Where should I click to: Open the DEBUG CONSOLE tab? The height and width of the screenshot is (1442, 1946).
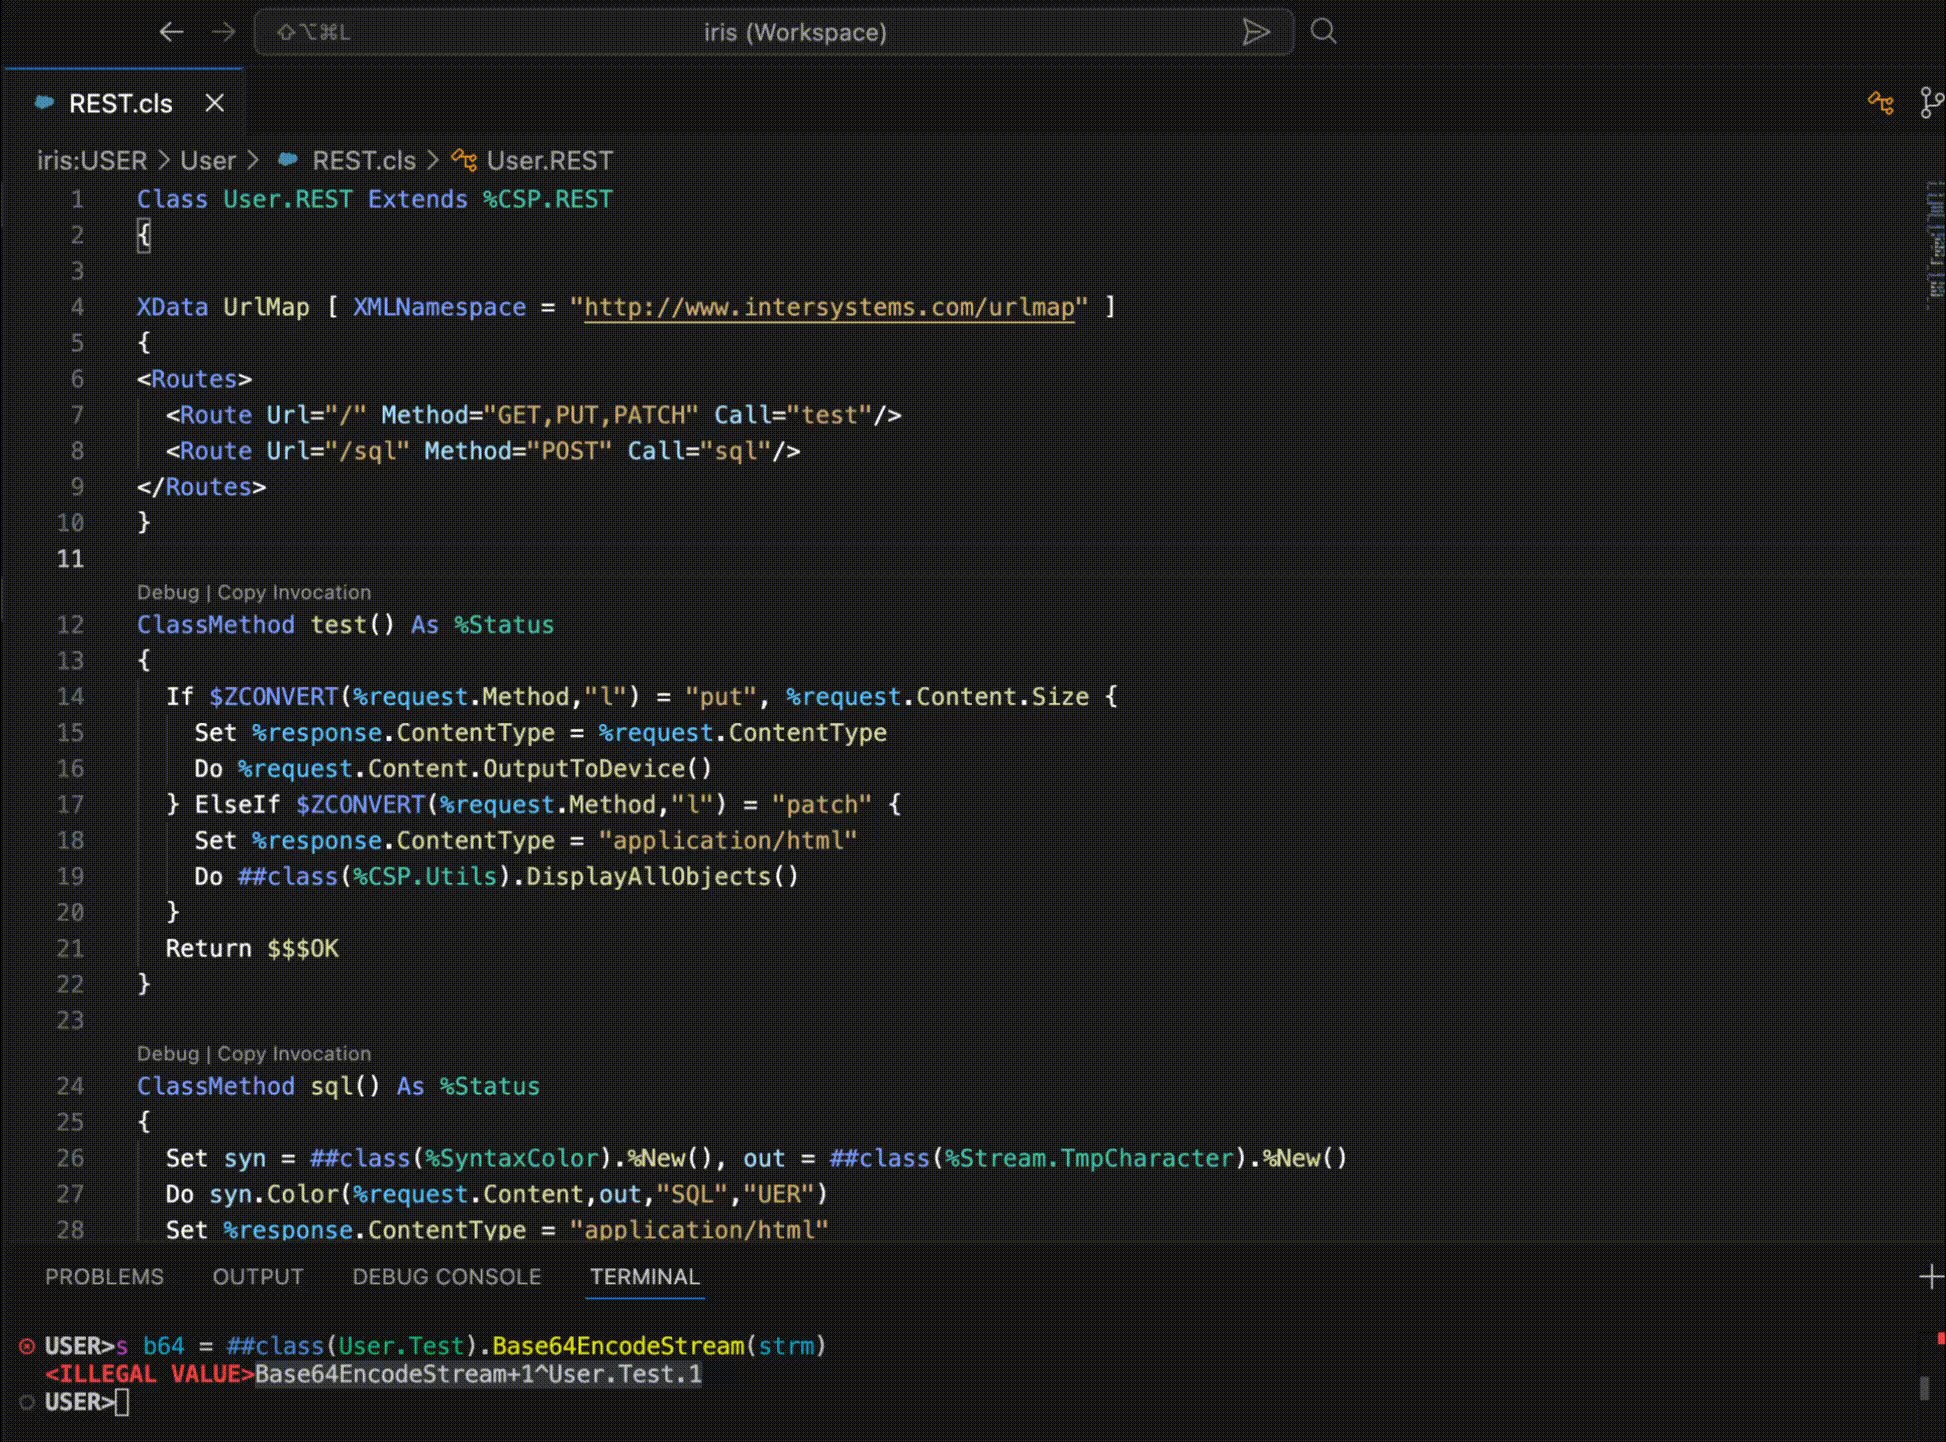click(446, 1277)
